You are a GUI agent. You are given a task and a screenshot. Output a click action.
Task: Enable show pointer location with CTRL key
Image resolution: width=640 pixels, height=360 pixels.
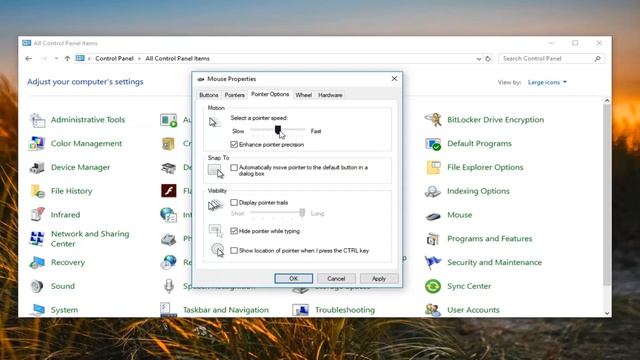tap(234, 251)
